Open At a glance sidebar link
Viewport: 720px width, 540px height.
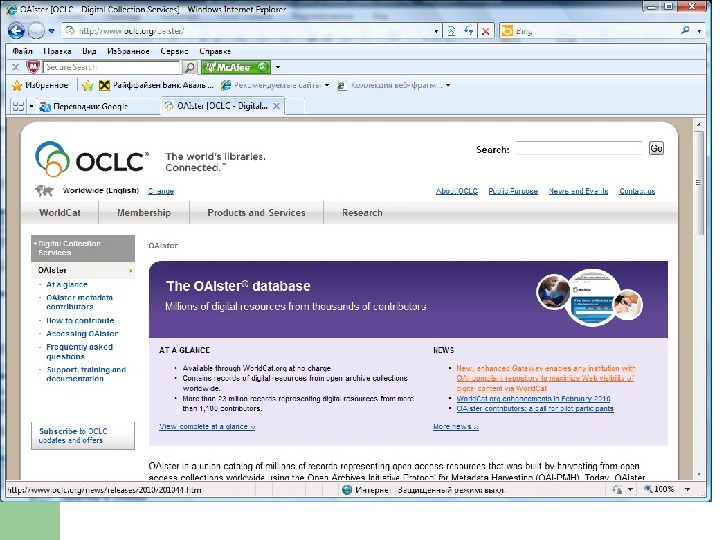pos(67,285)
